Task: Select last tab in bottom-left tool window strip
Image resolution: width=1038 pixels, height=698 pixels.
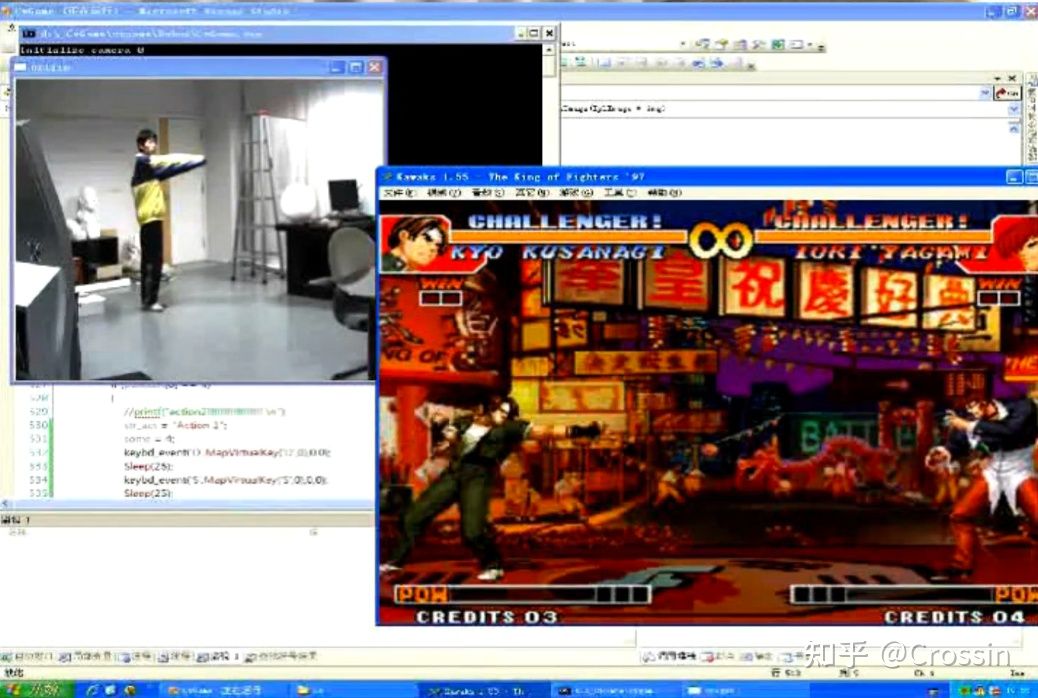Action: pyautogui.click(x=281, y=657)
